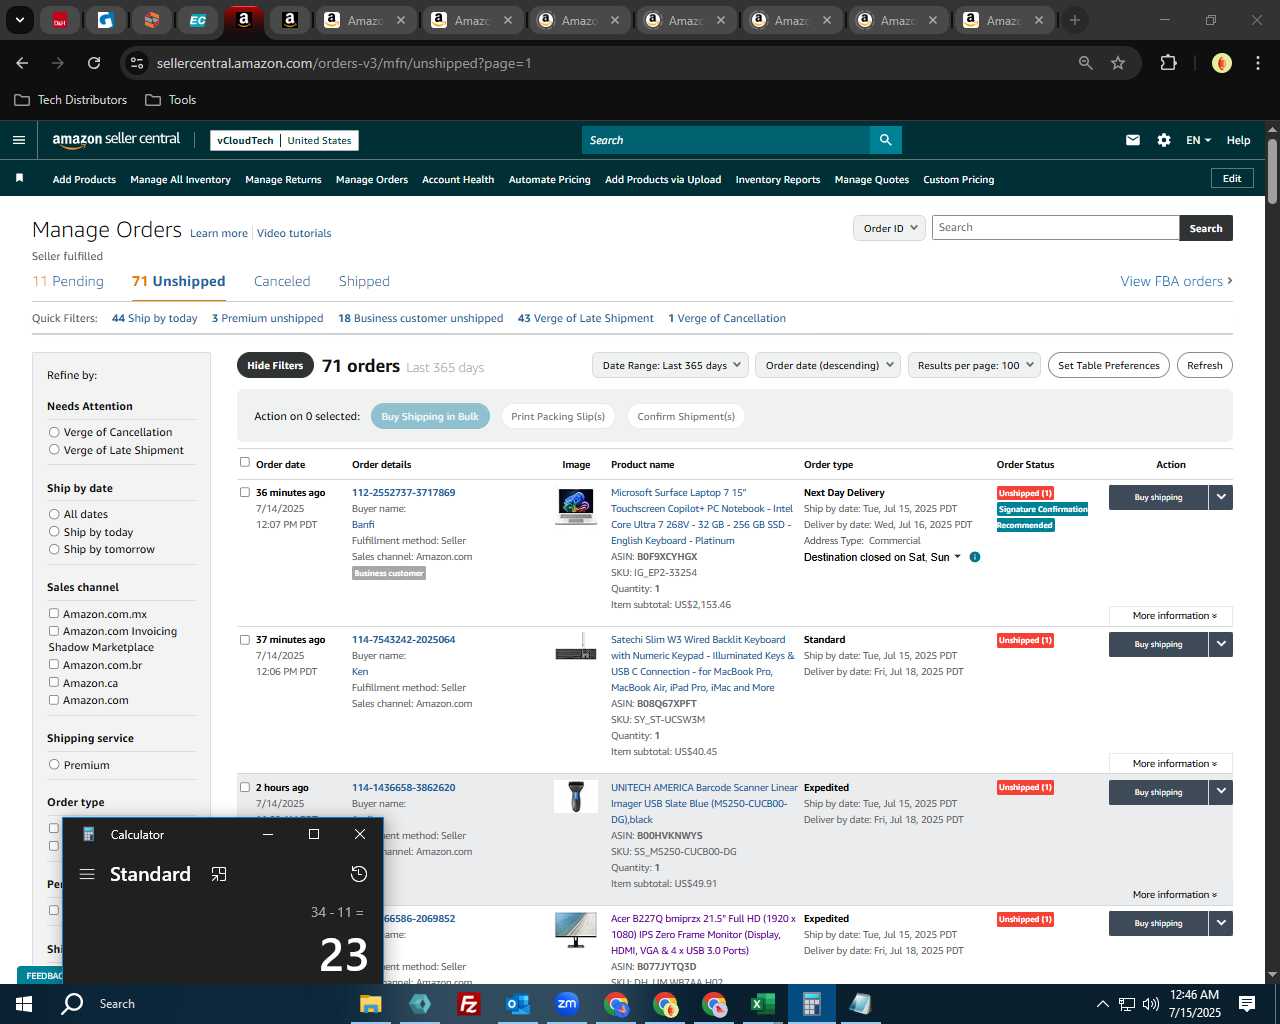
Task: Click Set Table Preferences button
Action: 1109,365
